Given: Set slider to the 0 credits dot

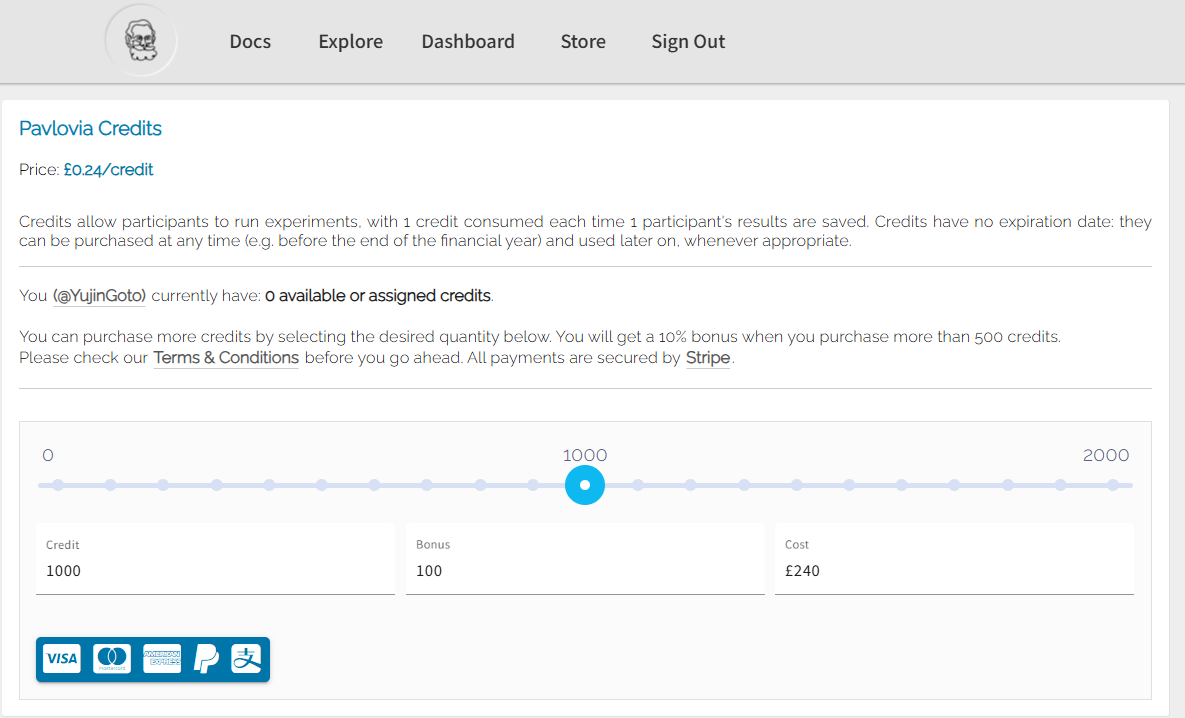Looking at the screenshot, I should pos(58,485).
